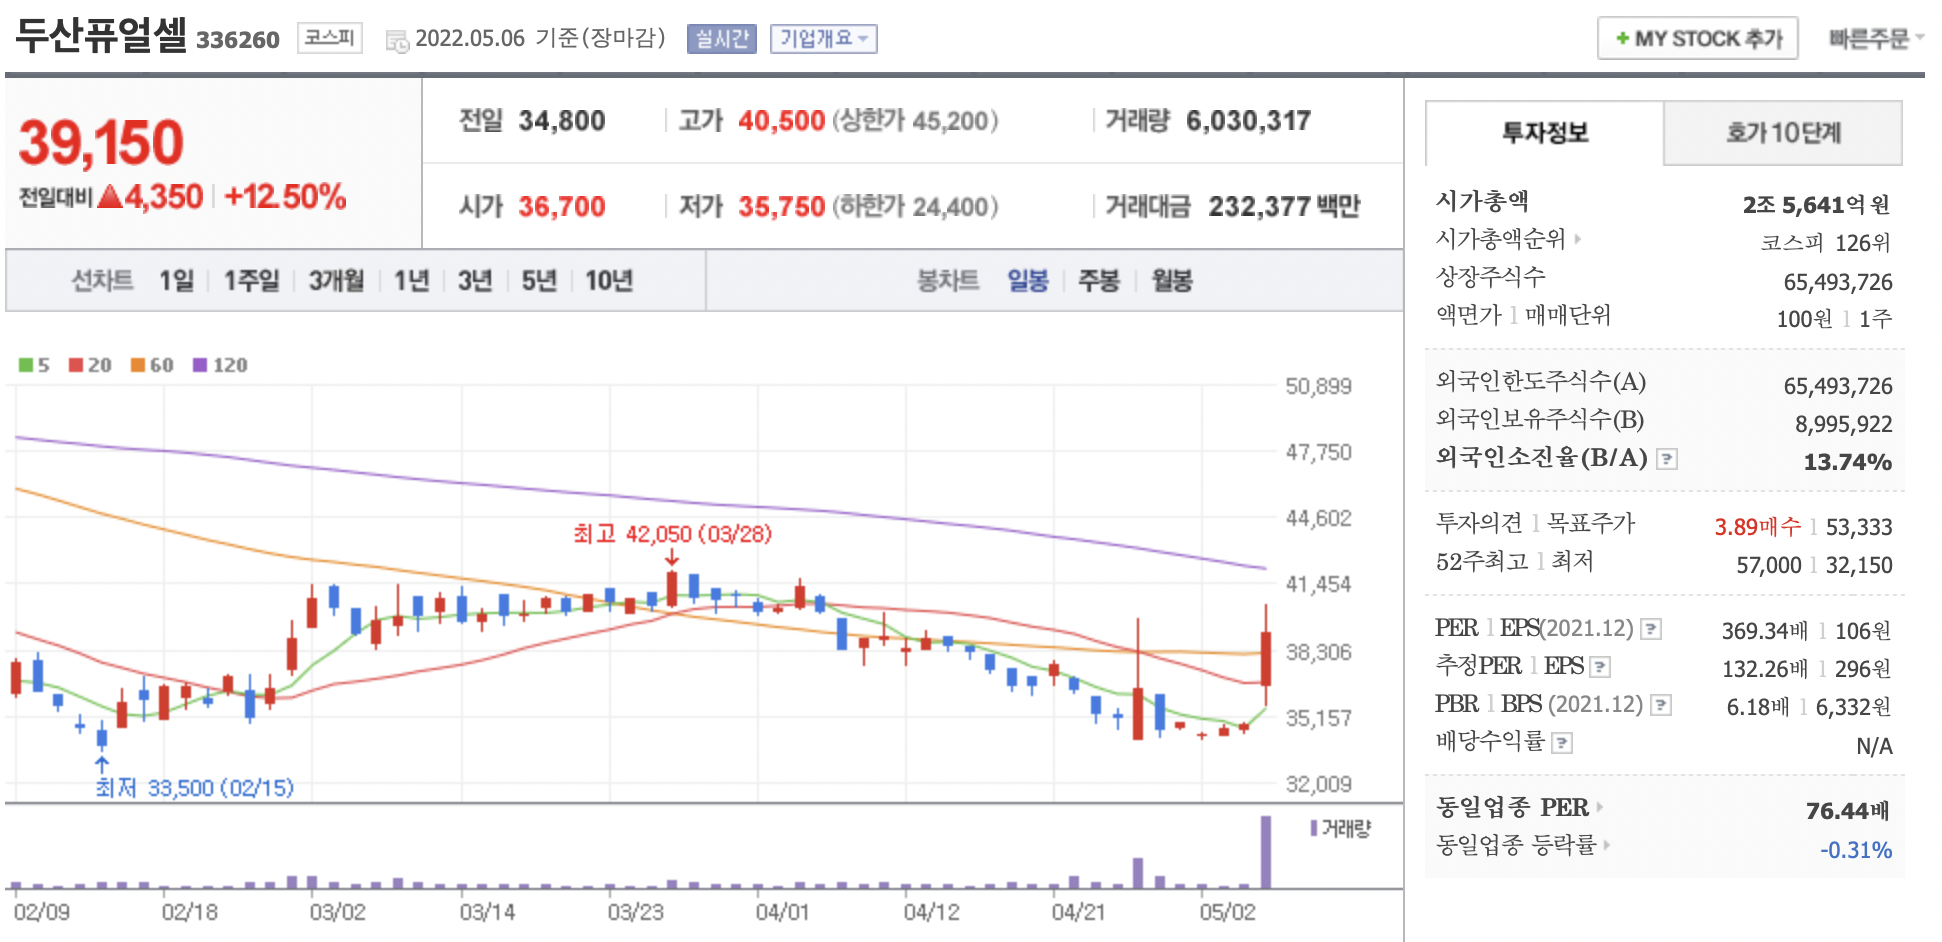
Task: Click the 고가 40,500 value
Action: click(x=781, y=121)
